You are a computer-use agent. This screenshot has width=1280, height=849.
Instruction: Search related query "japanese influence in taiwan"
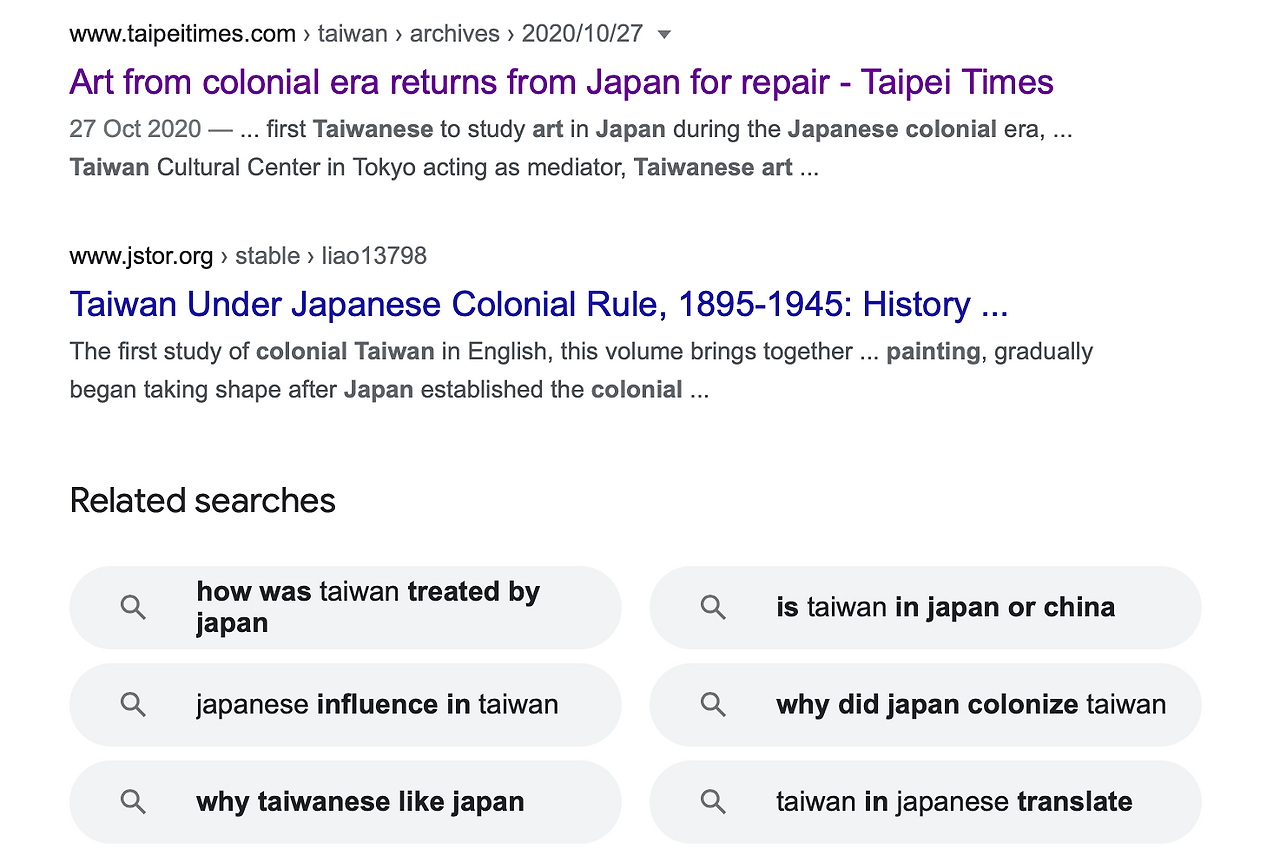[x=377, y=704]
